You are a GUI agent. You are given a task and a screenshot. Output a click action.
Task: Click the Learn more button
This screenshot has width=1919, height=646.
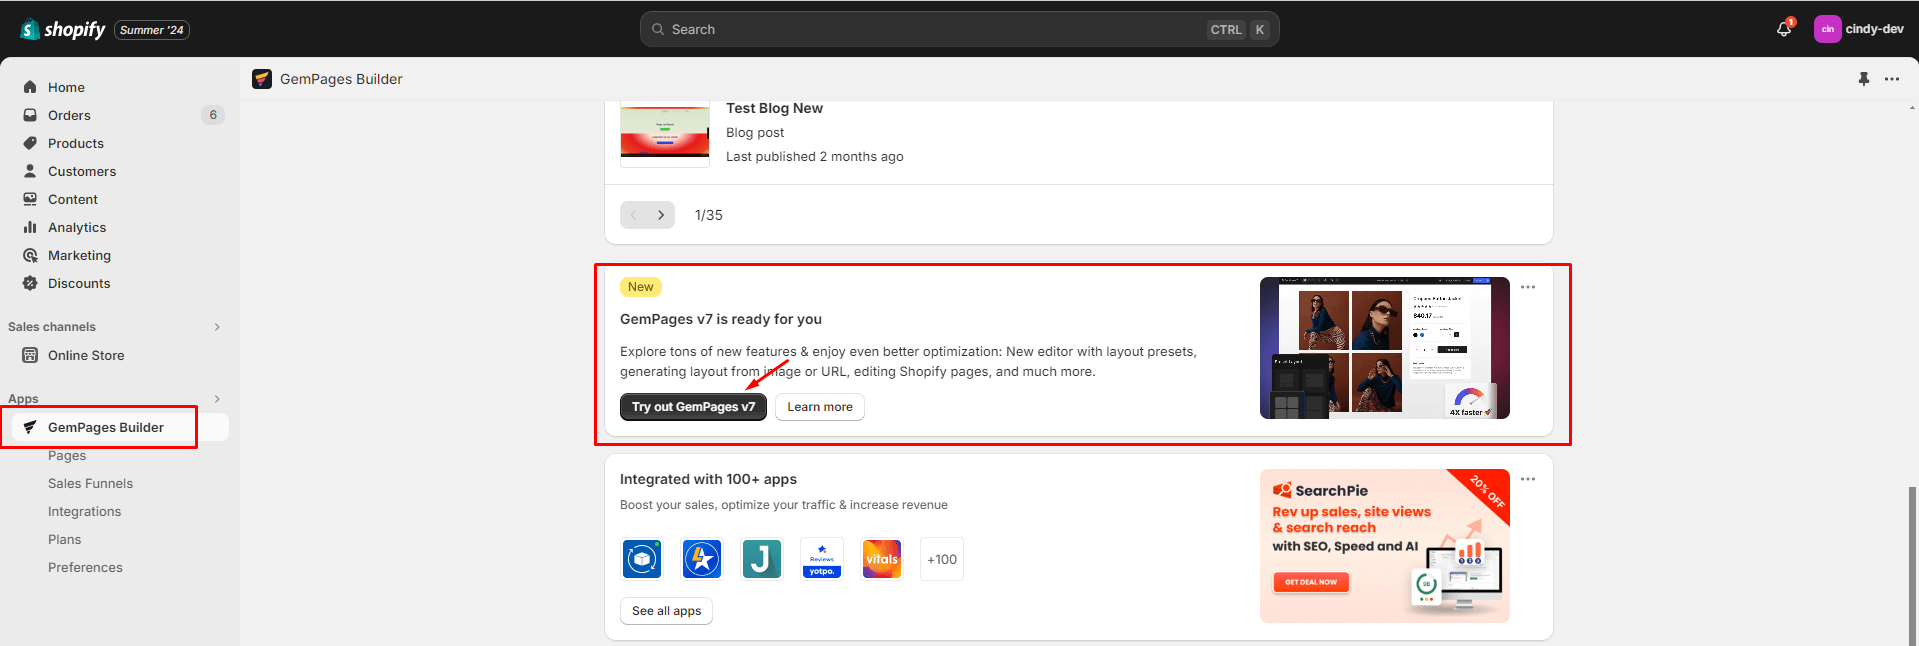820,407
